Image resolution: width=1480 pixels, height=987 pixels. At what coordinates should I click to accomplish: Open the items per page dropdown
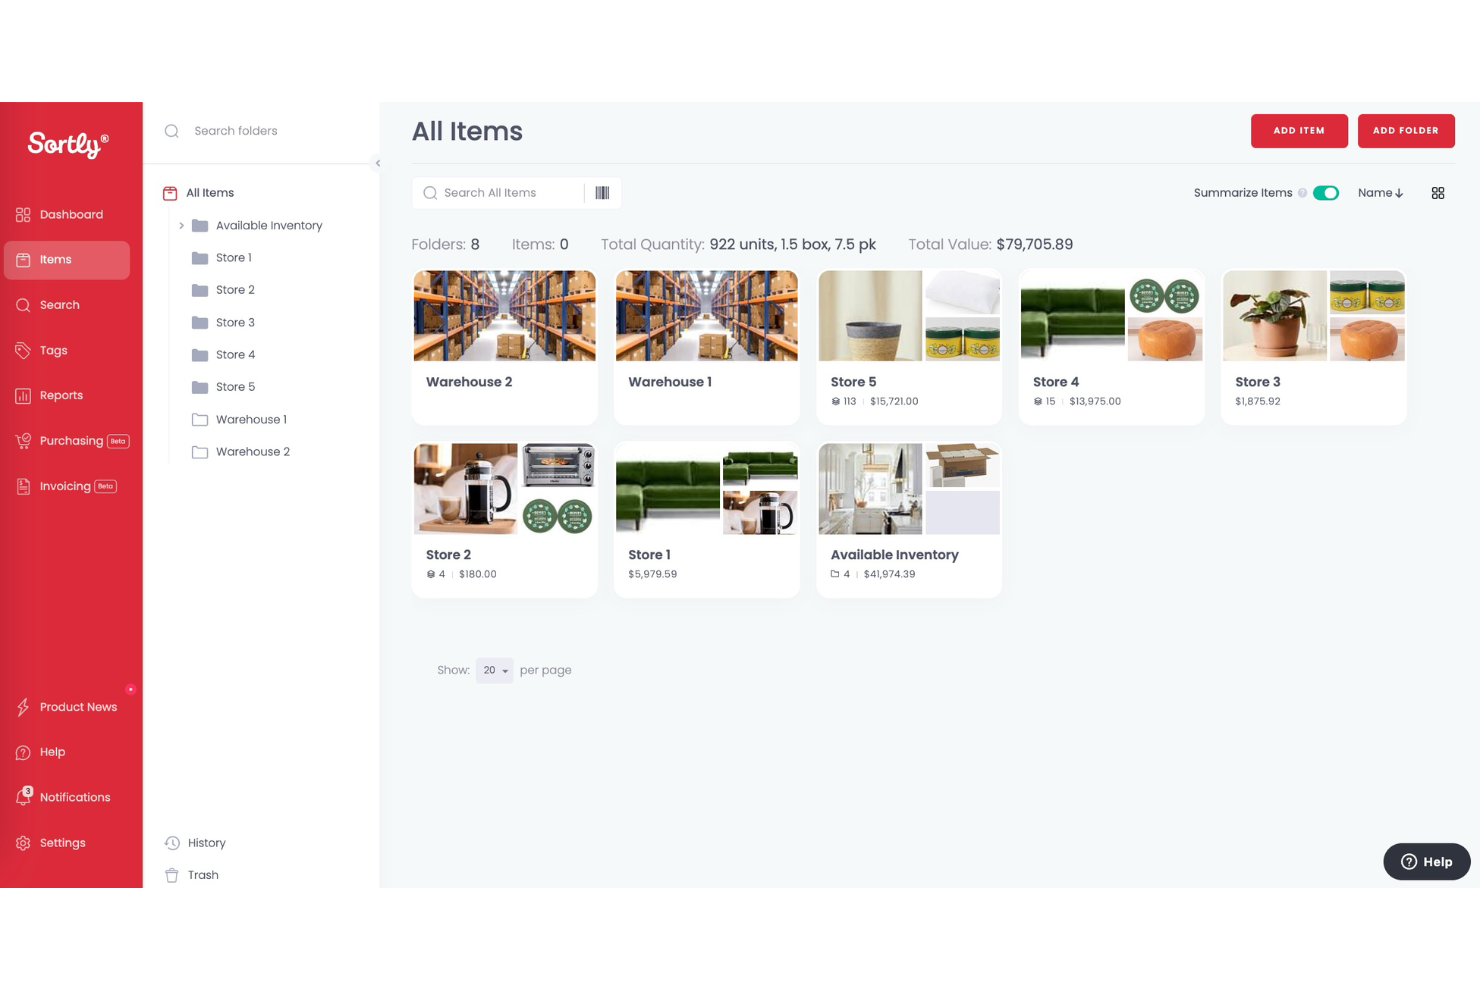pos(494,670)
